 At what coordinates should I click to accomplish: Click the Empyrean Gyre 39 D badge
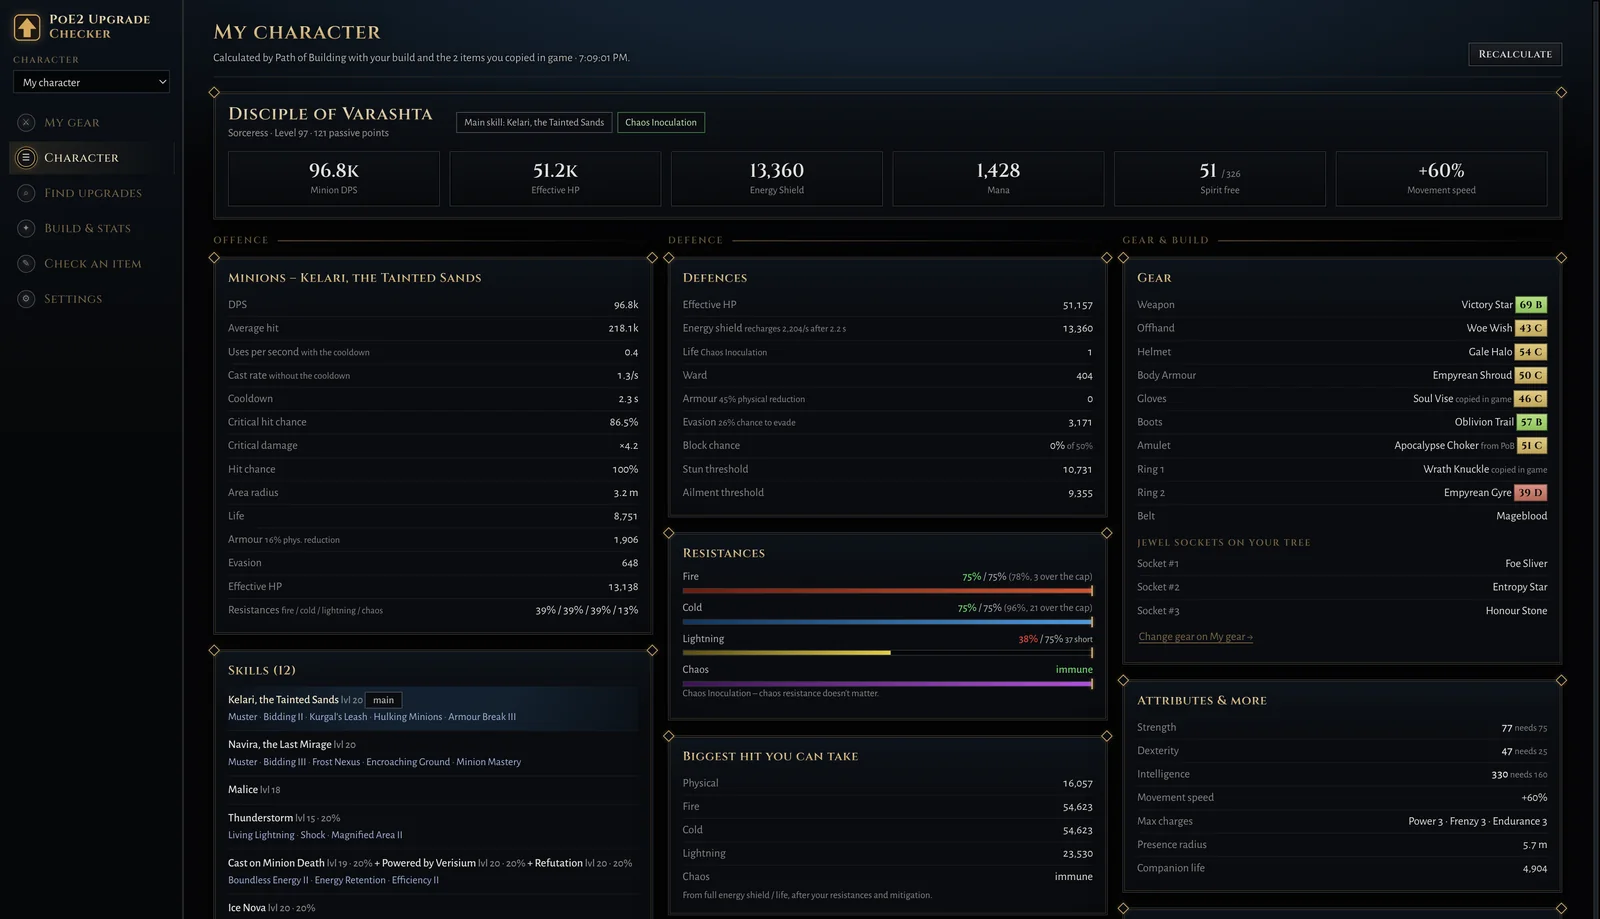(x=1531, y=493)
